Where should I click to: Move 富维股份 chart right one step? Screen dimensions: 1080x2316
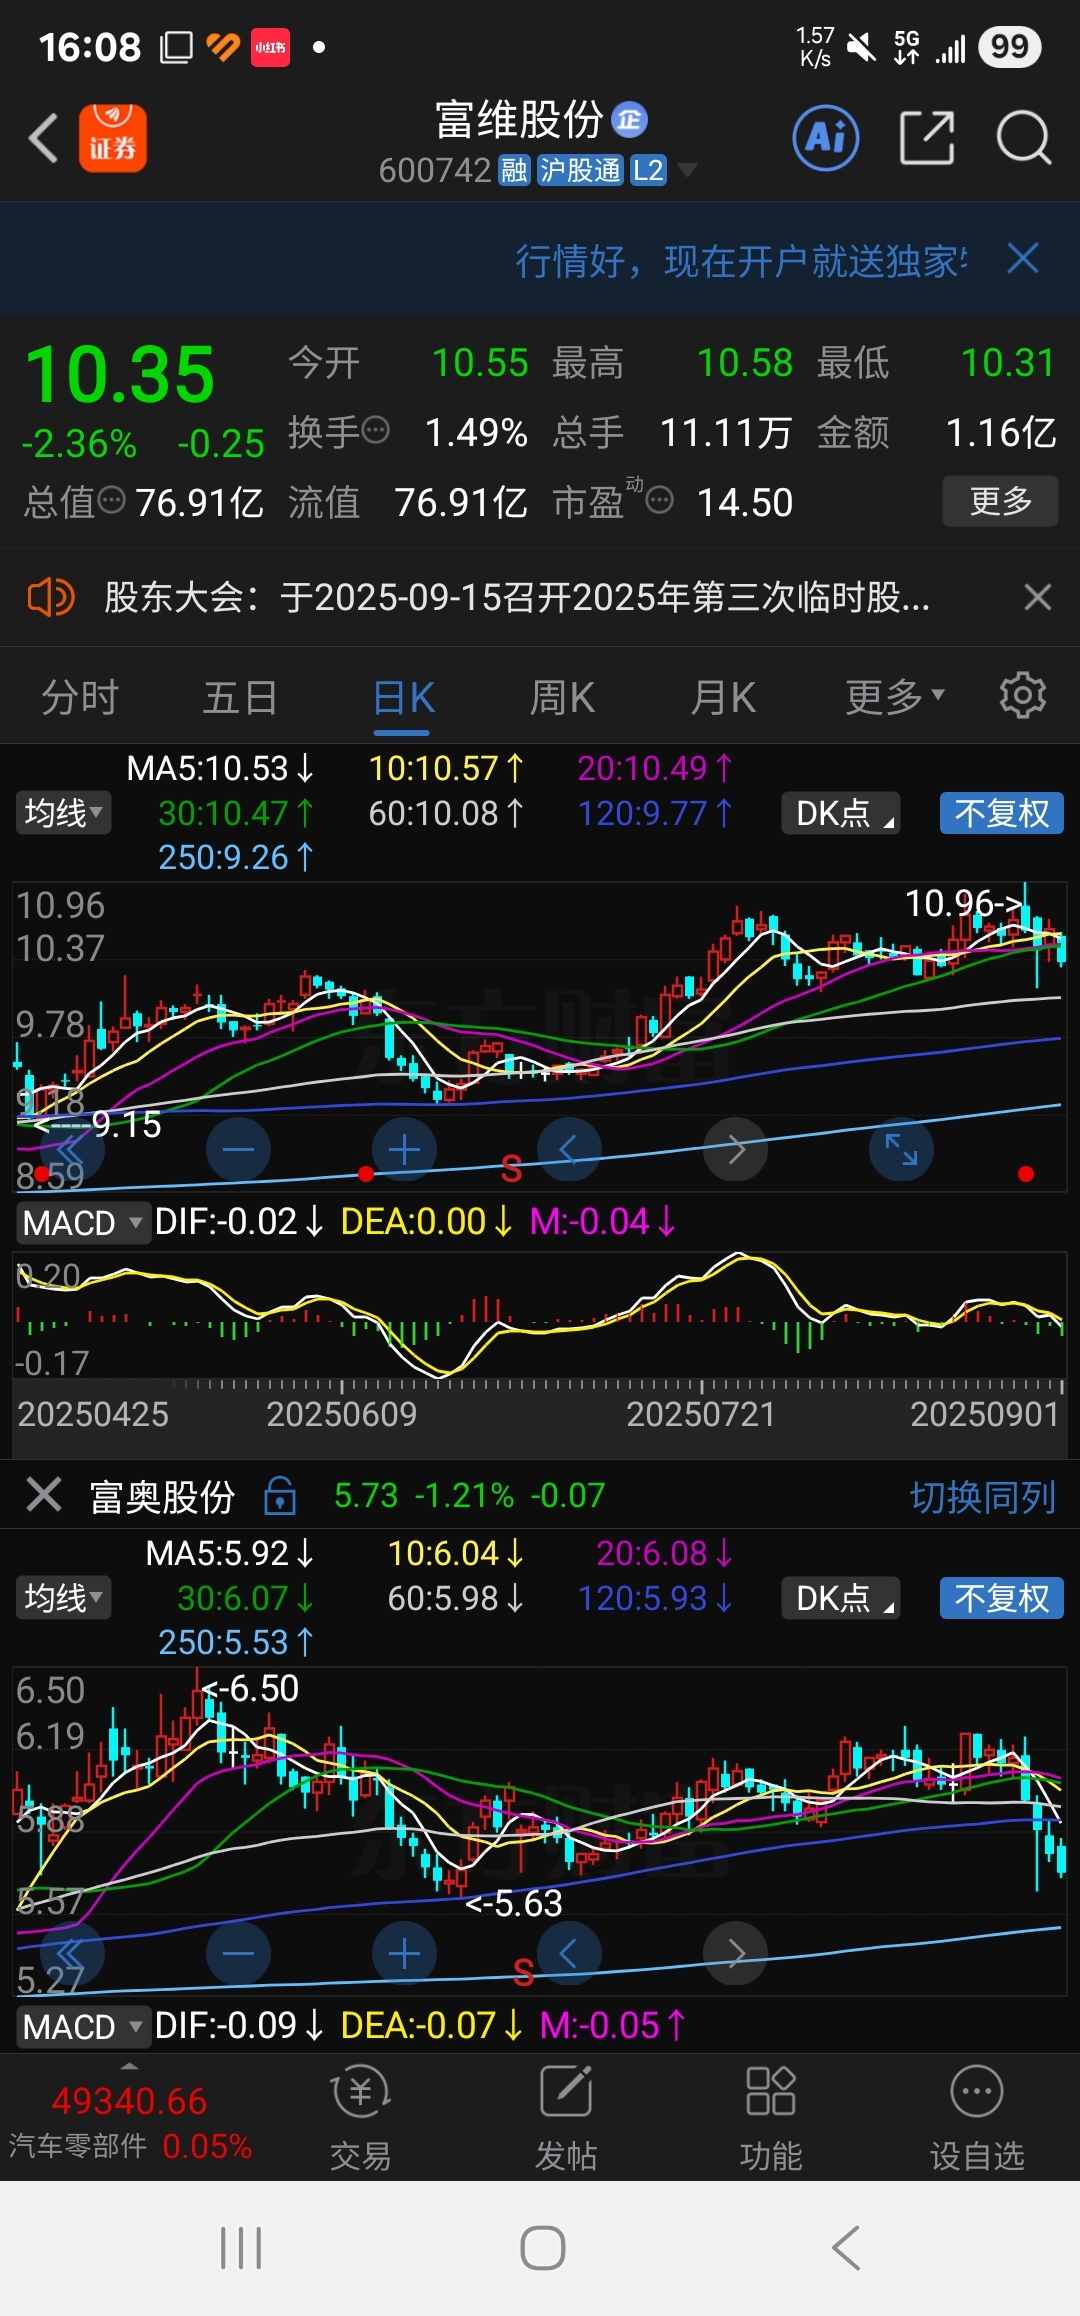pyautogui.click(x=735, y=1150)
